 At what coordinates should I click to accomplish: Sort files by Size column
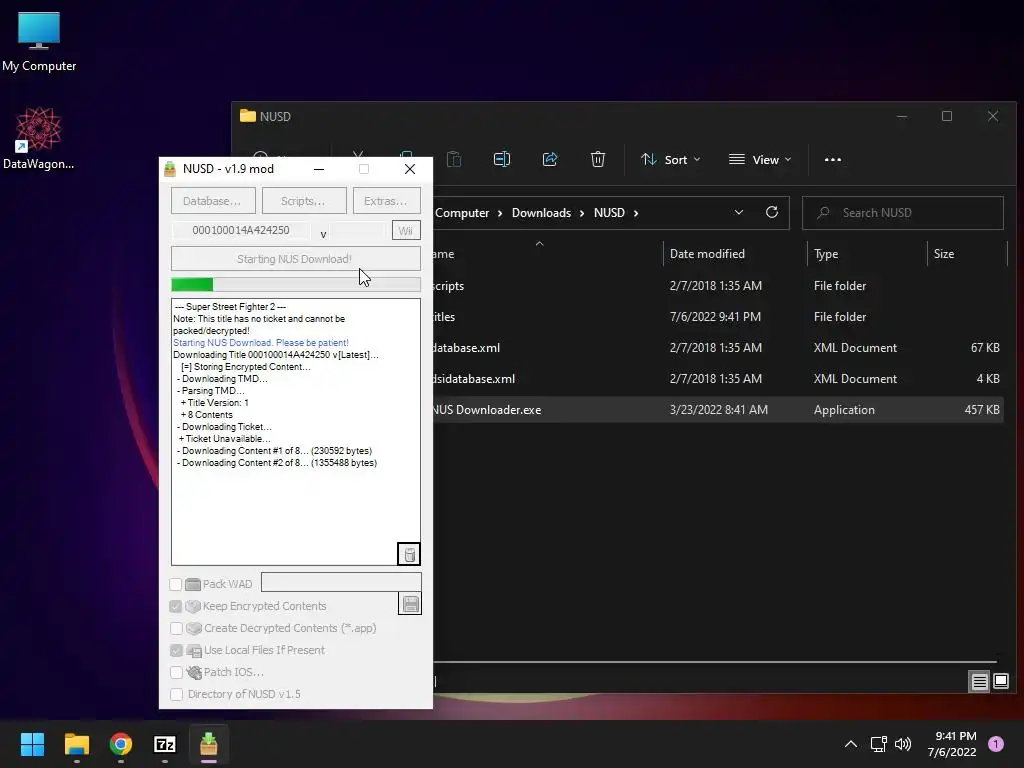tap(967, 253)
